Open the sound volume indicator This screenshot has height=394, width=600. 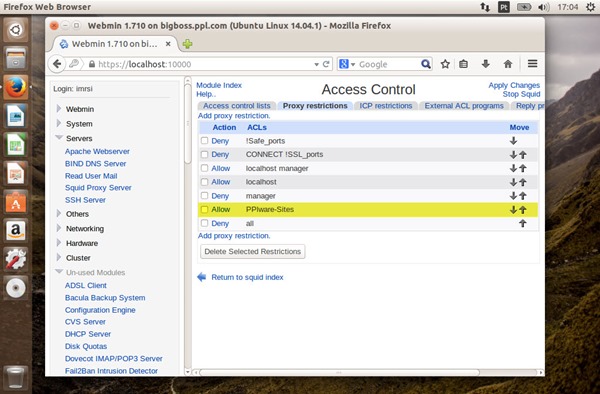coord(544,7)
